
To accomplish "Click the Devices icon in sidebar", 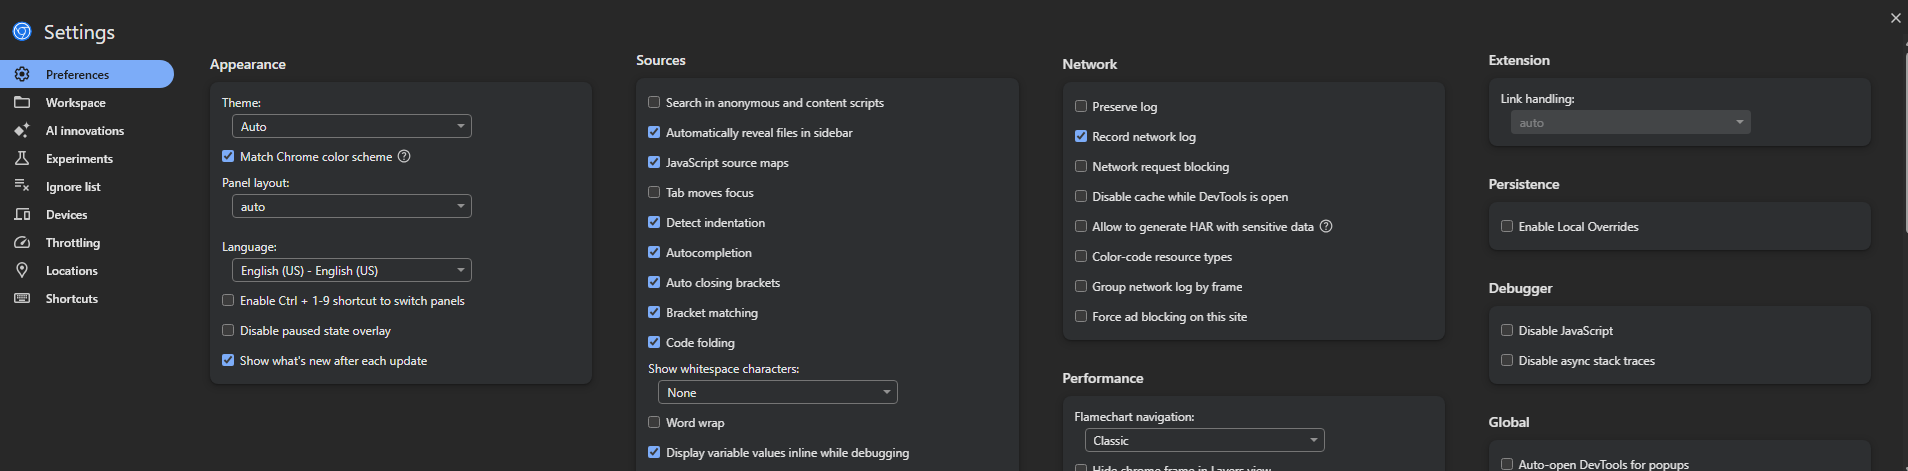I will 22,214.
